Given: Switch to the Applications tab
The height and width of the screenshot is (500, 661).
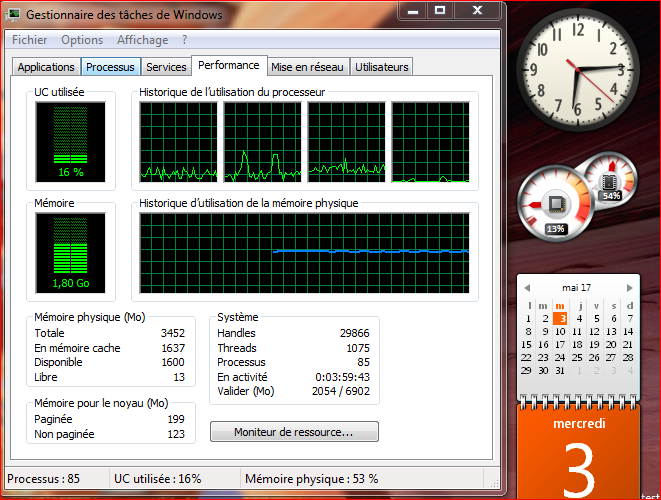Looking at the screenshot, I should click(x=46, y=67).
